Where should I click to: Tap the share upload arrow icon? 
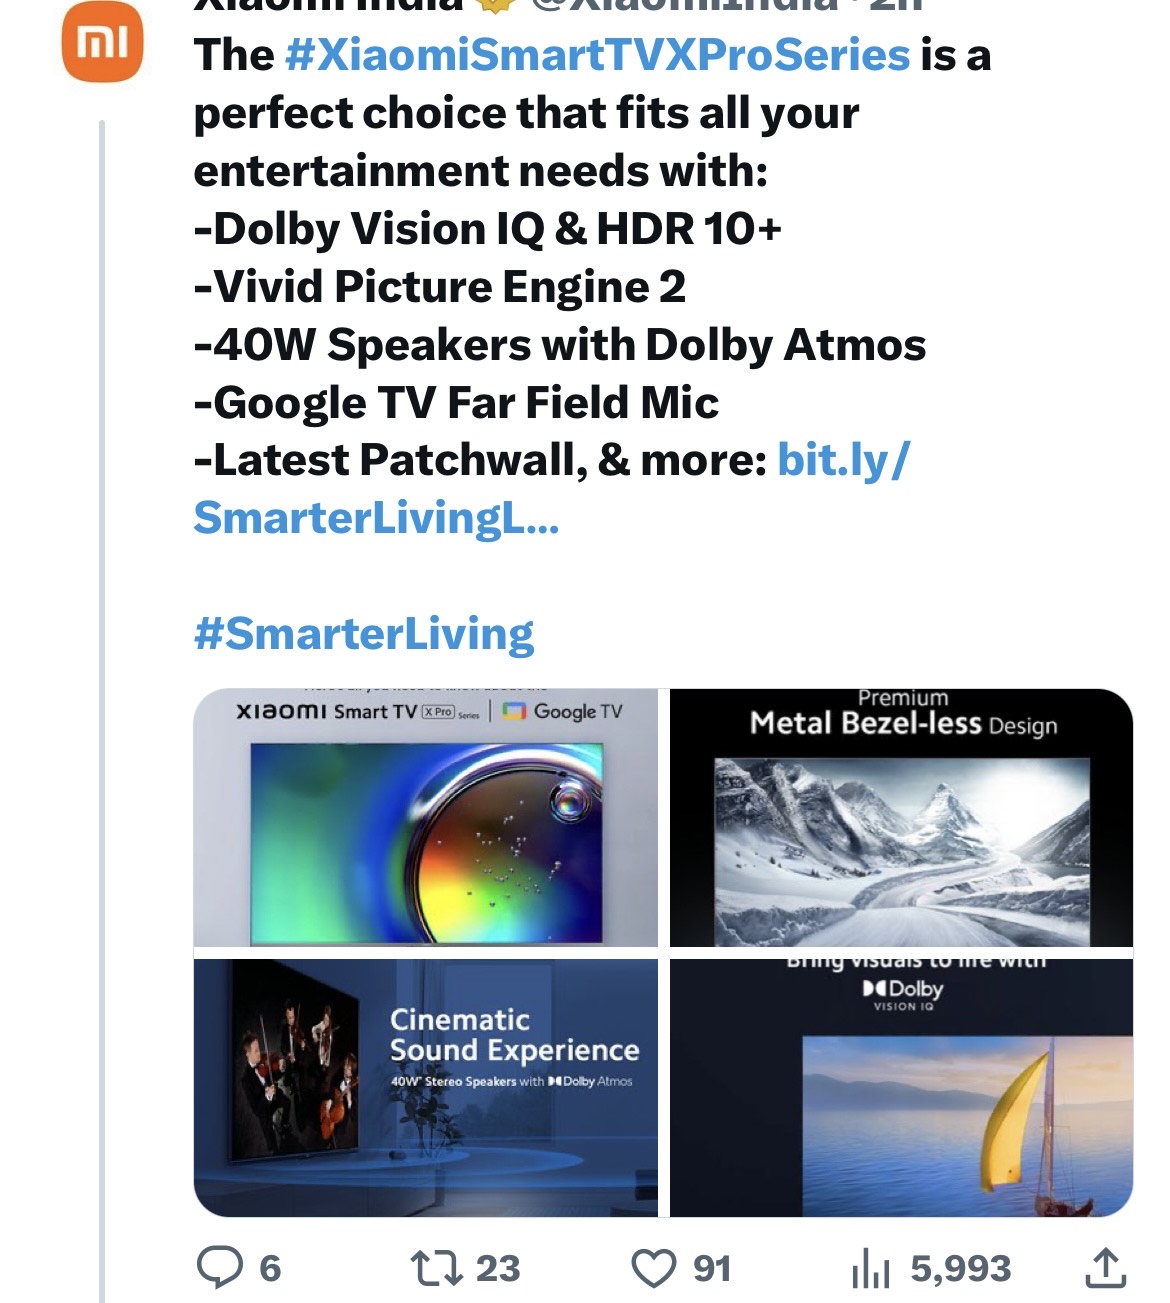point(1105,1268)
